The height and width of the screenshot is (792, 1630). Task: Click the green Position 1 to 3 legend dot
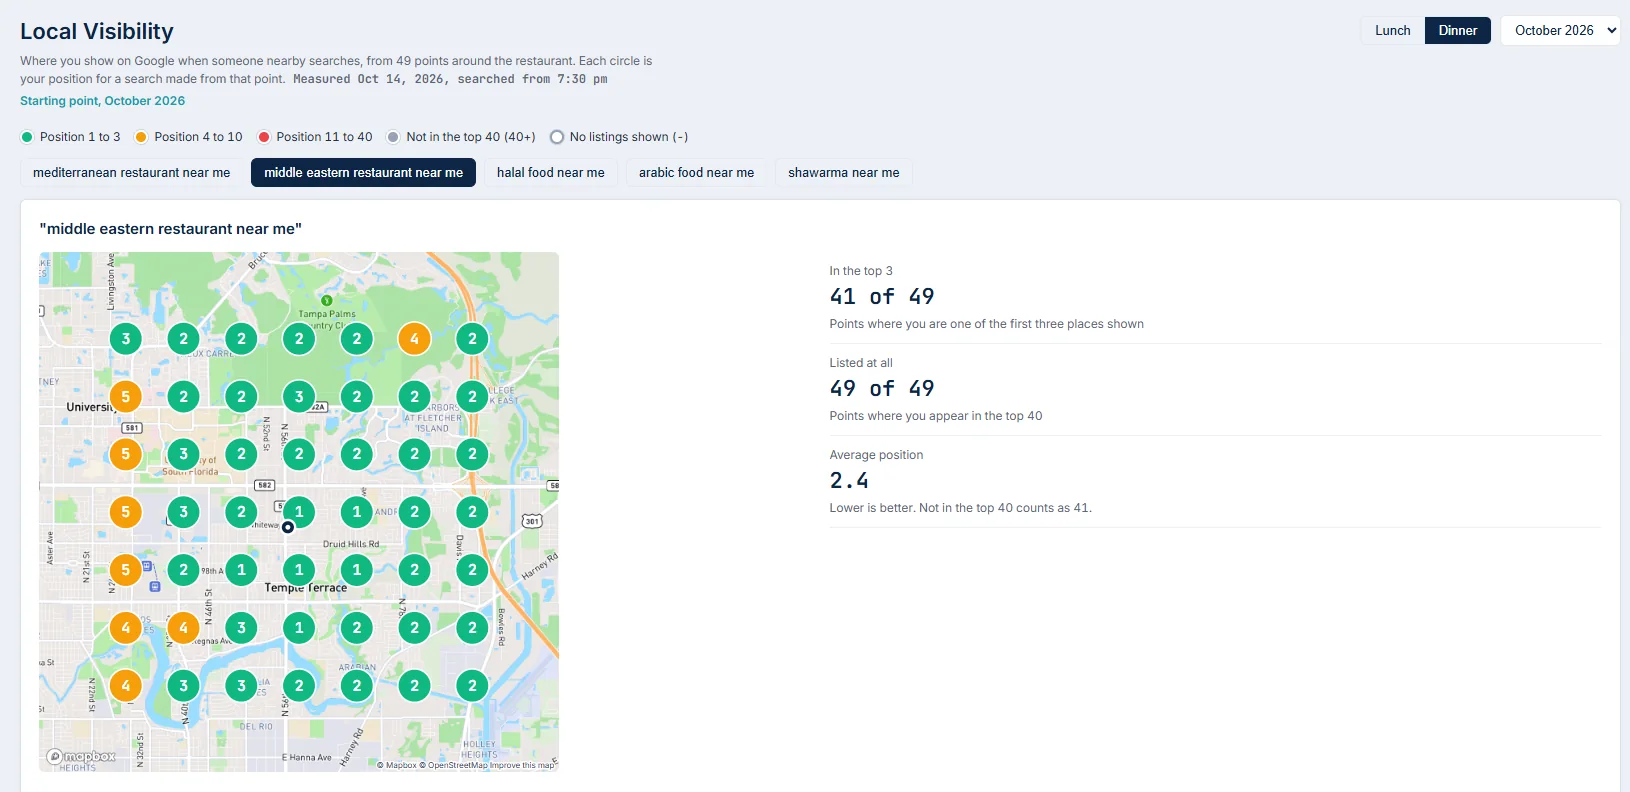tap(27, 137)
